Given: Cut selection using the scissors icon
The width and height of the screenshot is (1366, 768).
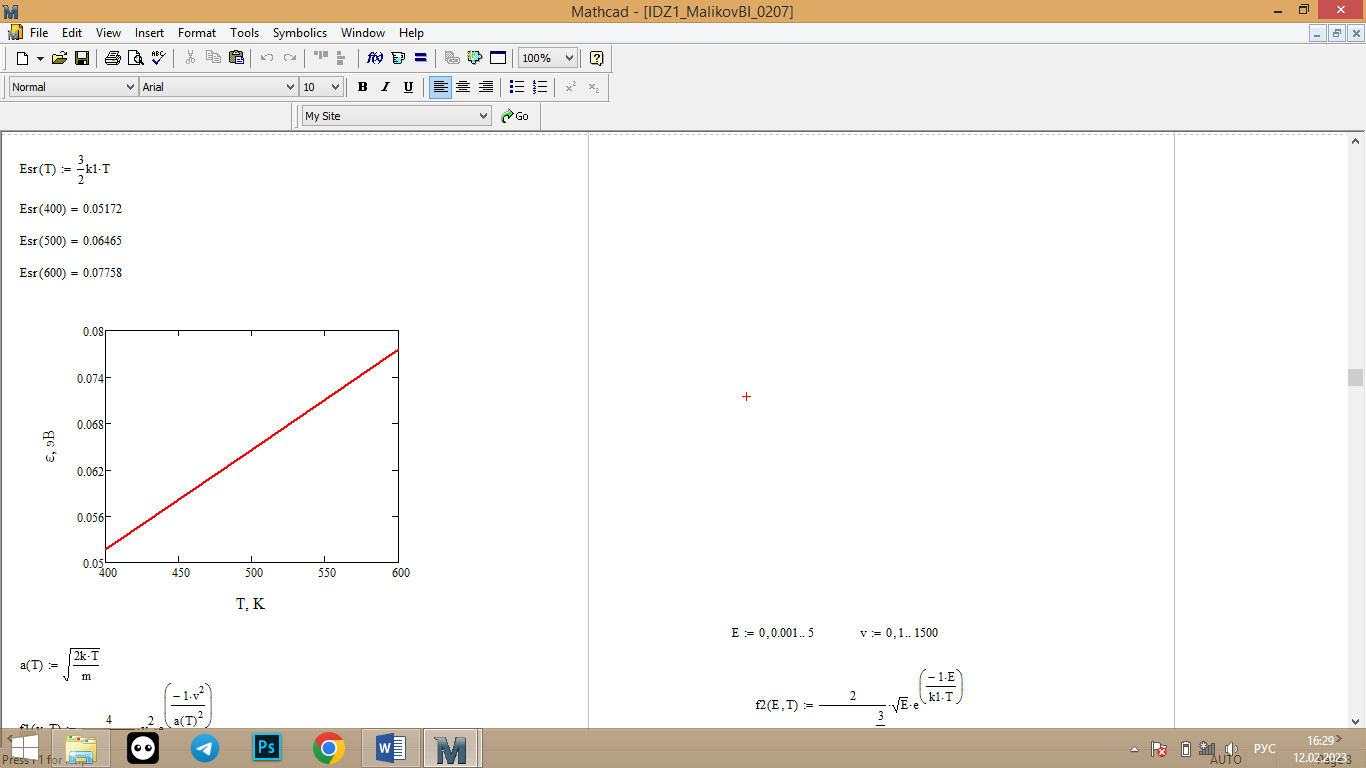Looking at the screenshot, I should click(190, 58).
